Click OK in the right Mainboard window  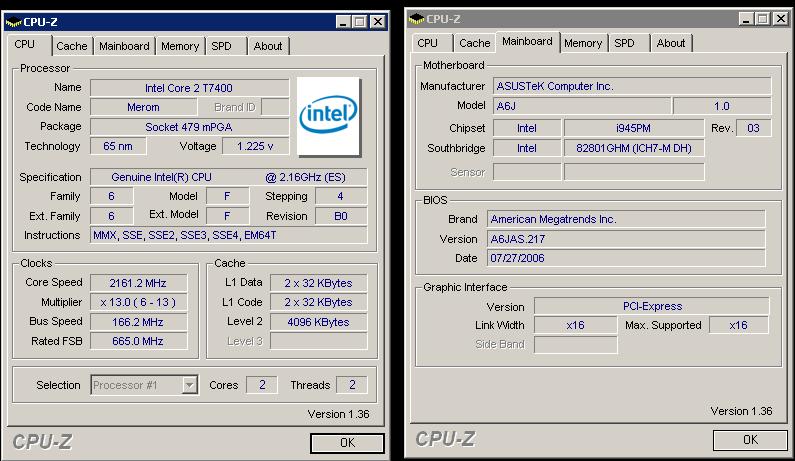coord(750,440)
